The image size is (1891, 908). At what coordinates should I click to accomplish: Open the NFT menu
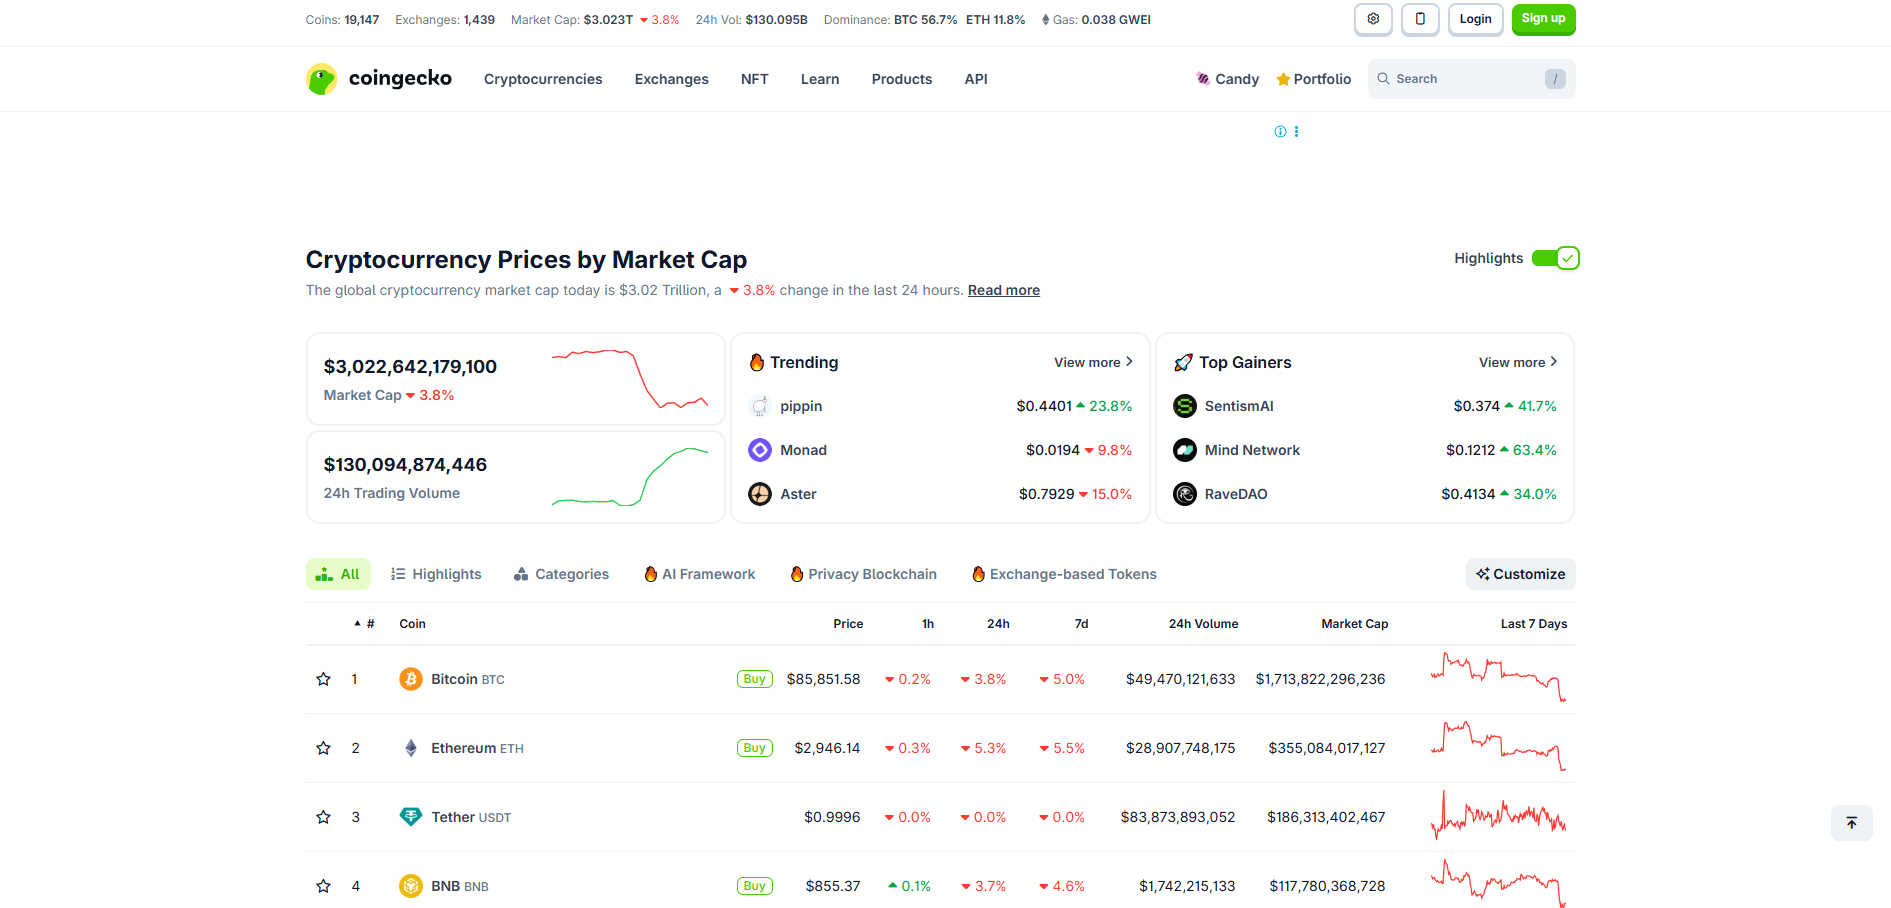point(755,79)
